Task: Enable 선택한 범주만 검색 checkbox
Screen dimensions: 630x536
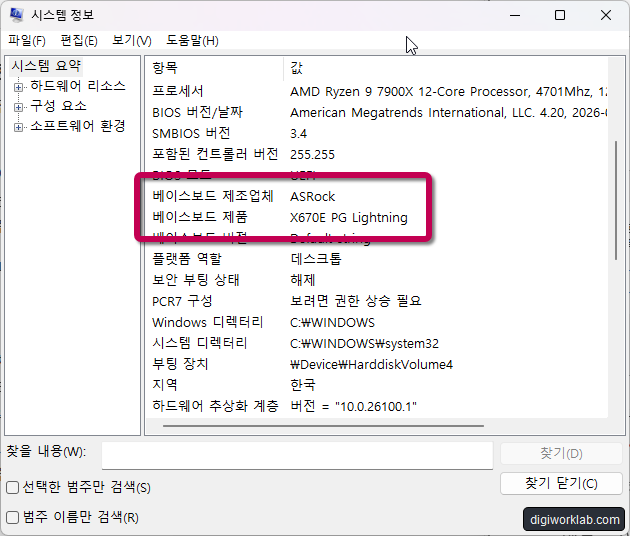Action: click(x=12, y=487)
